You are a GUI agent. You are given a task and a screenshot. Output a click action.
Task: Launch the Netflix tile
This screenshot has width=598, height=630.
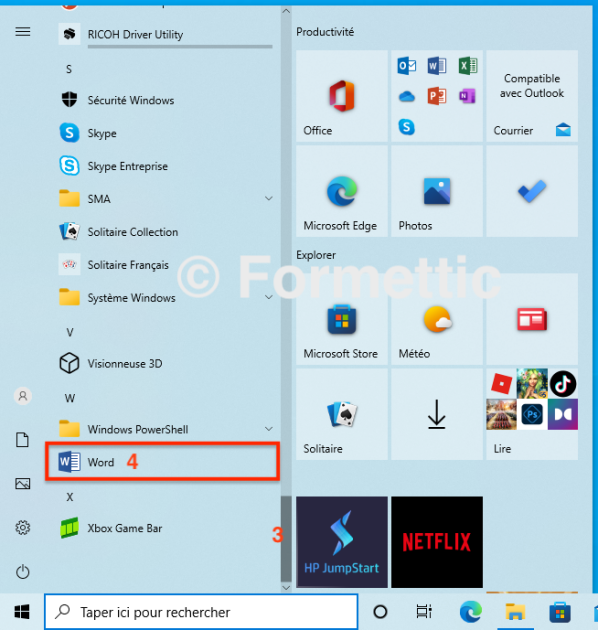(437, 542)
